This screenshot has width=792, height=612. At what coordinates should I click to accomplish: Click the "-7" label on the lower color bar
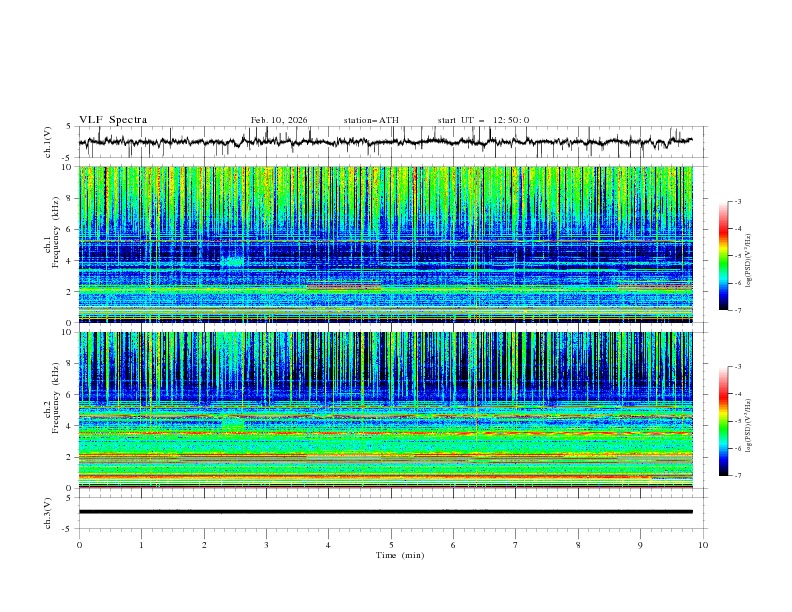coord(737,476)
